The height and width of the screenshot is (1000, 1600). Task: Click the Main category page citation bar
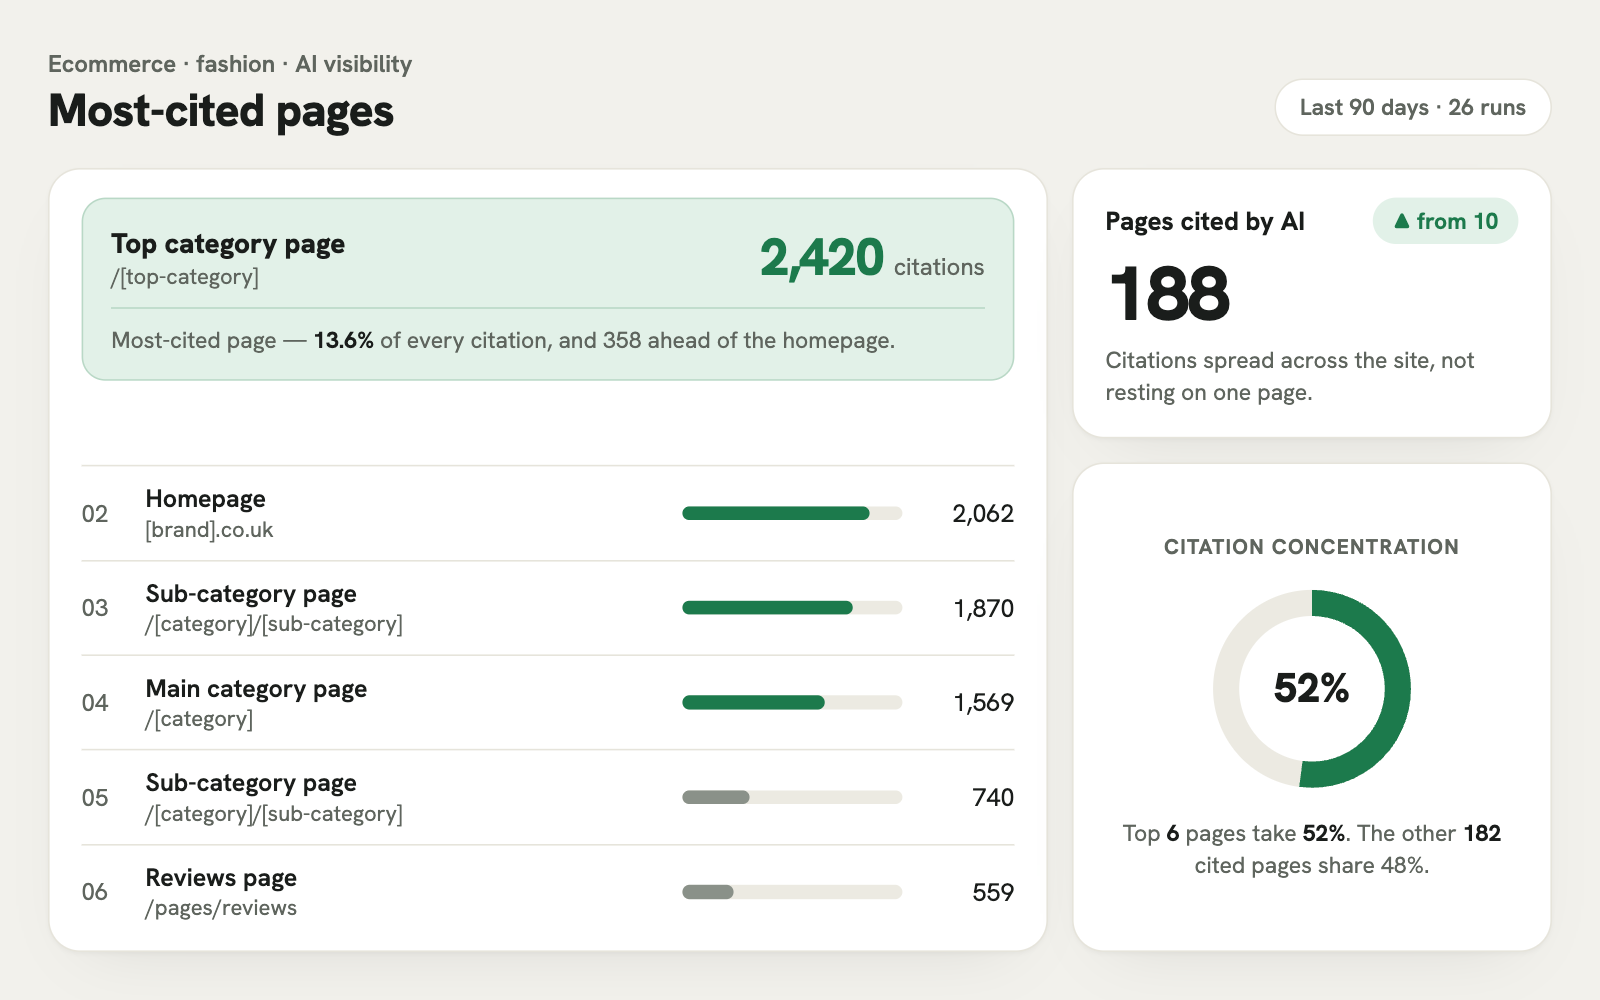pyautogui.click(x=792, y=702)
